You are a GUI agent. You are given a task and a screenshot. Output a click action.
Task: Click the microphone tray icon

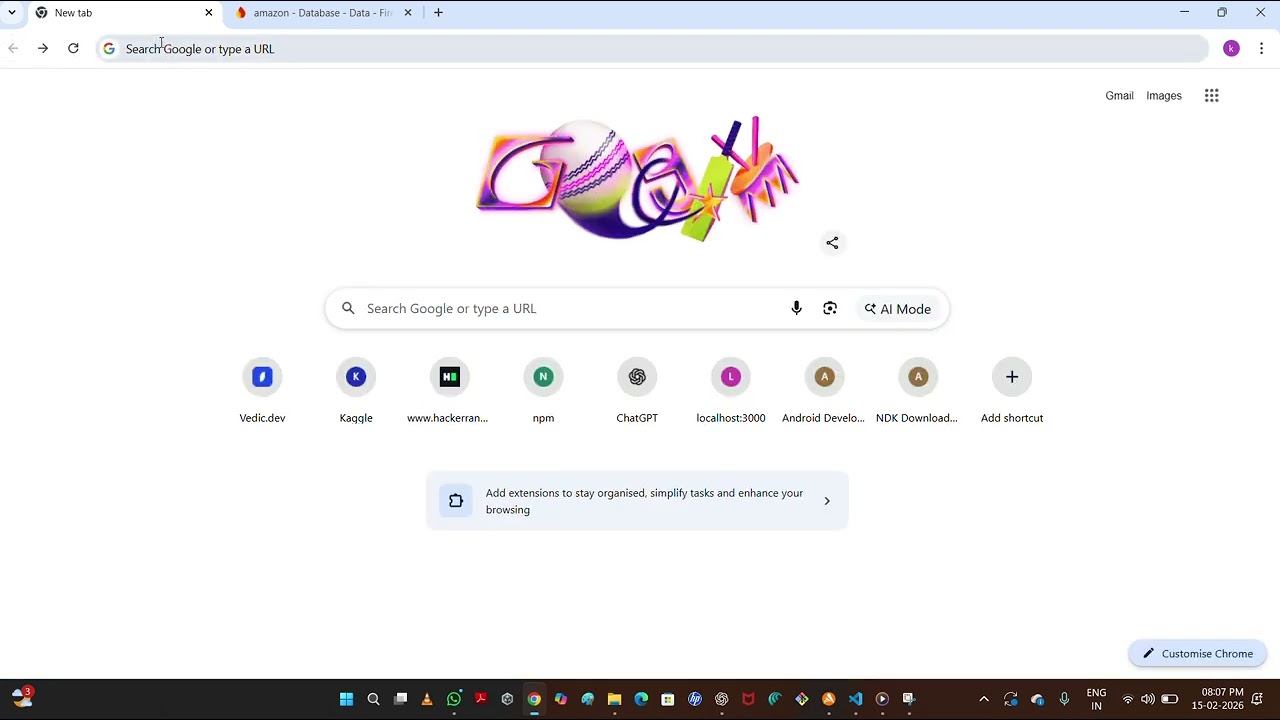(1064, 699)
